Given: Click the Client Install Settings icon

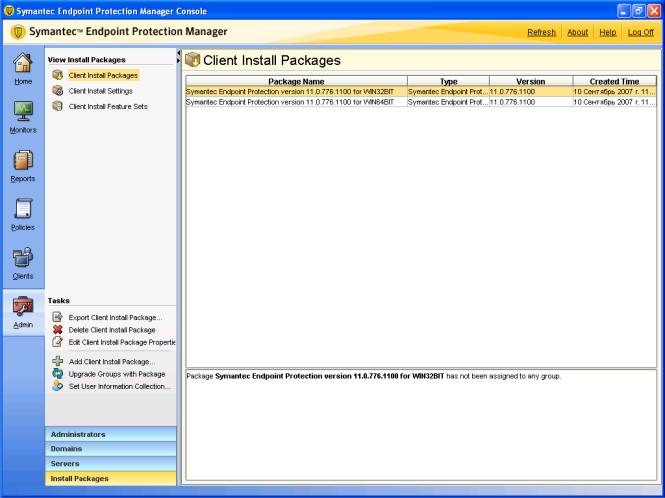Looking at the screenshot, I should tap(57, 90).
